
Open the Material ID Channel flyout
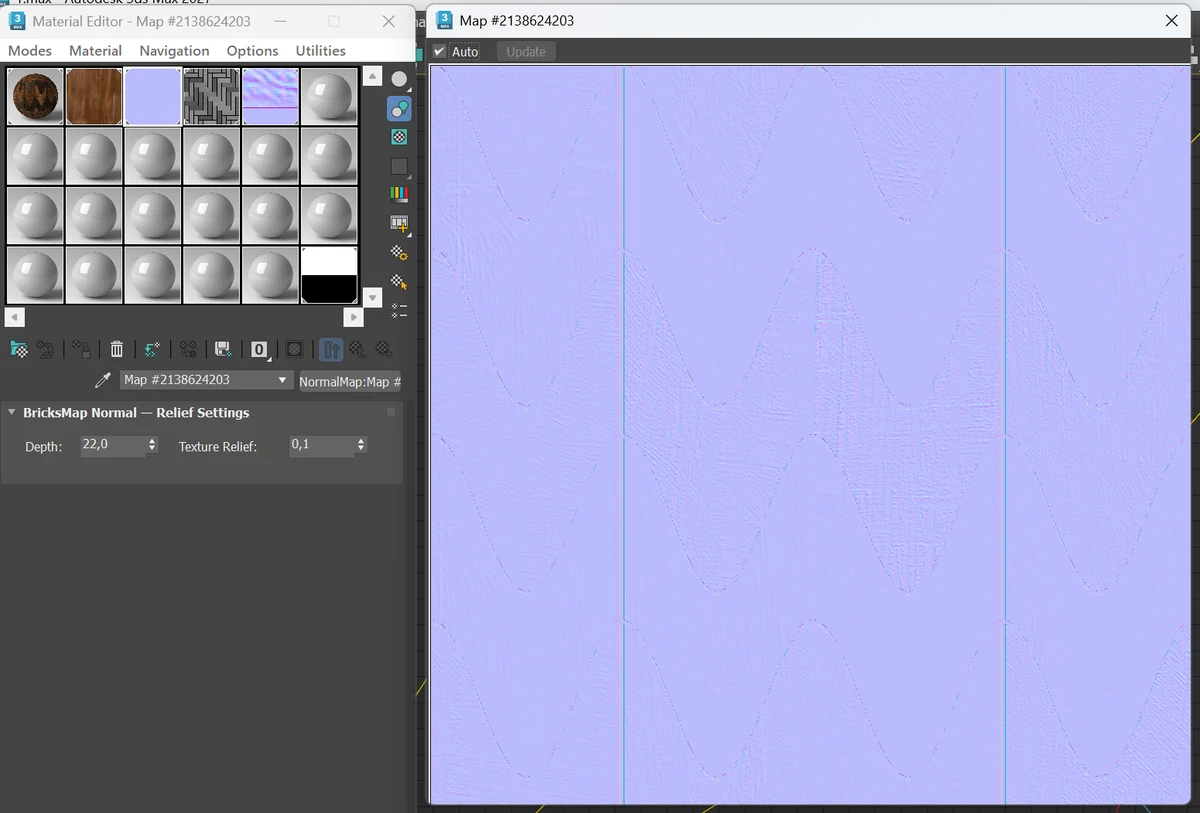pos(259,349)
